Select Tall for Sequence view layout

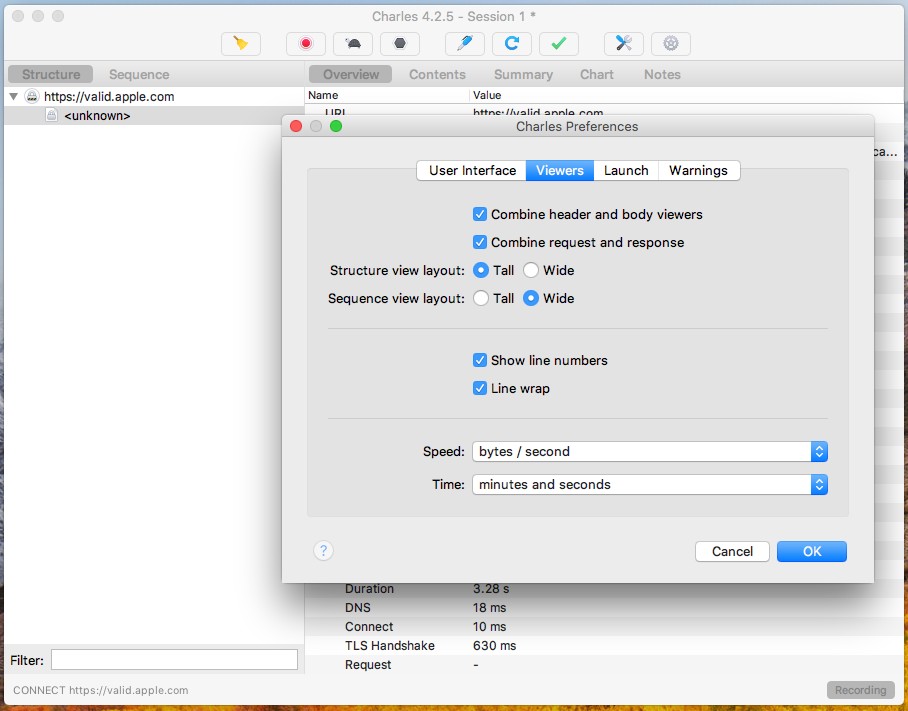(481, 298)
